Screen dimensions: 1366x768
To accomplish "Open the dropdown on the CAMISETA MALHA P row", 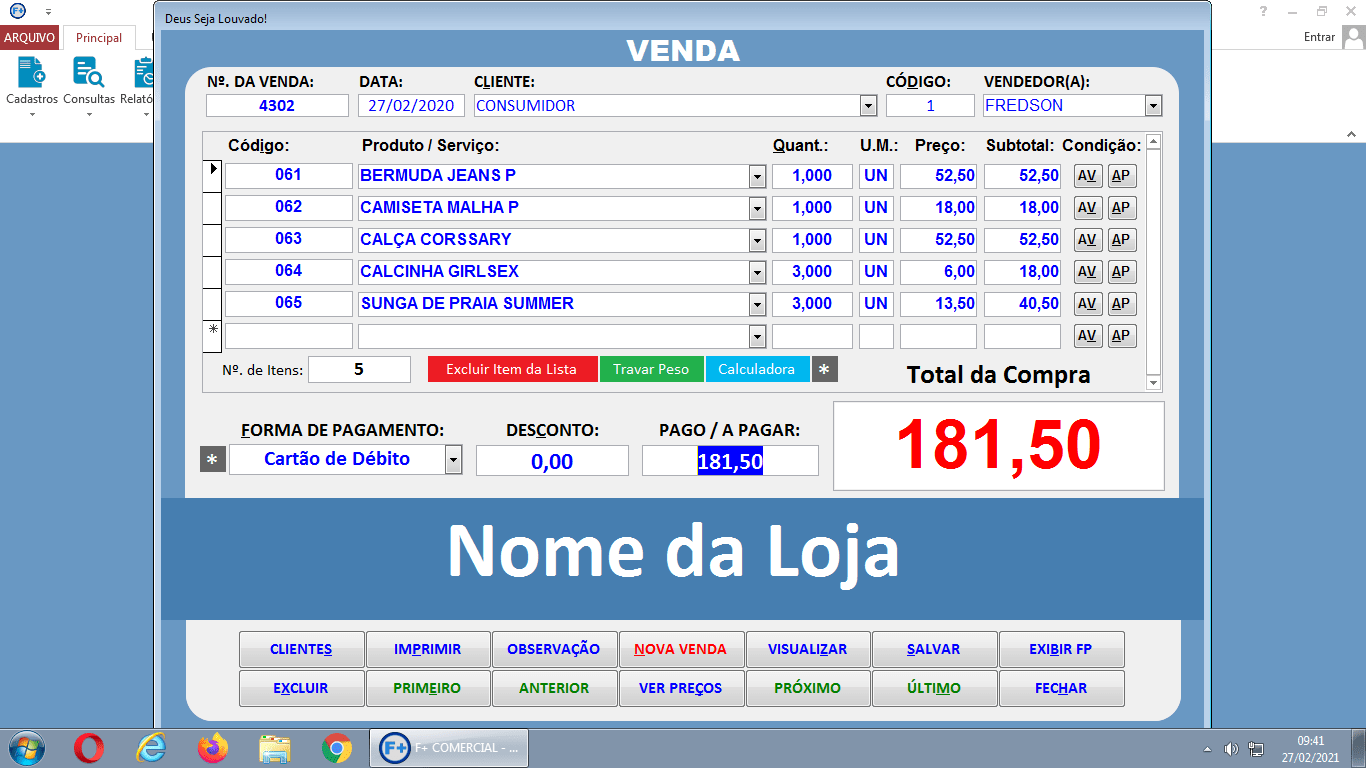I will tap(760, 207).
